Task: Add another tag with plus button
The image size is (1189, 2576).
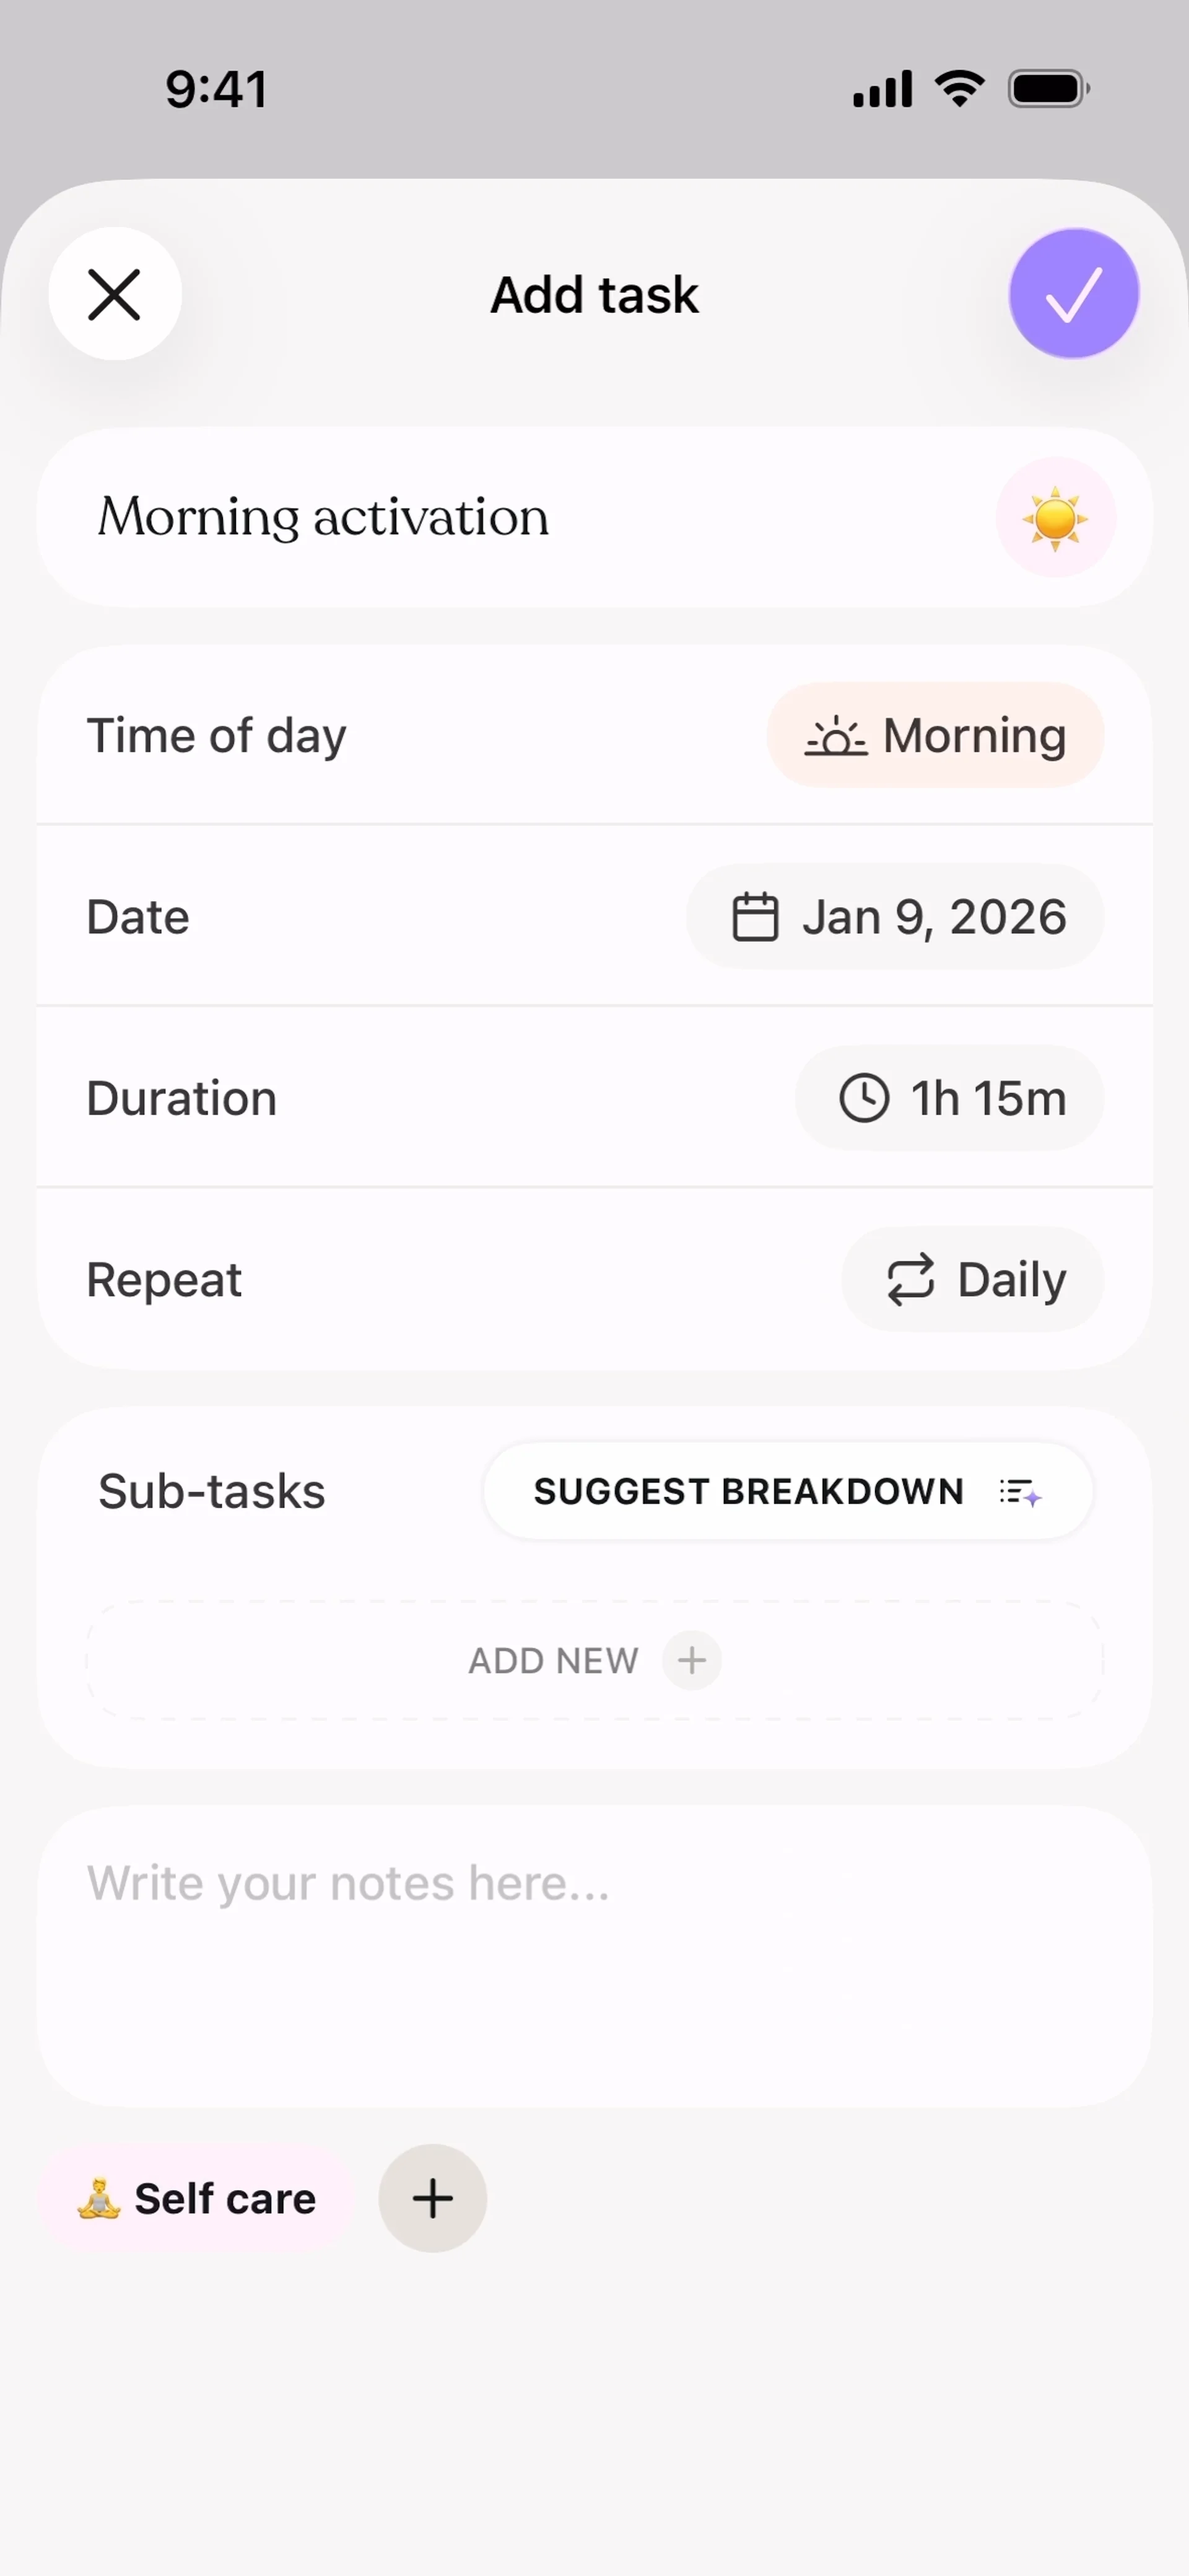Action: pos(432,2198)
